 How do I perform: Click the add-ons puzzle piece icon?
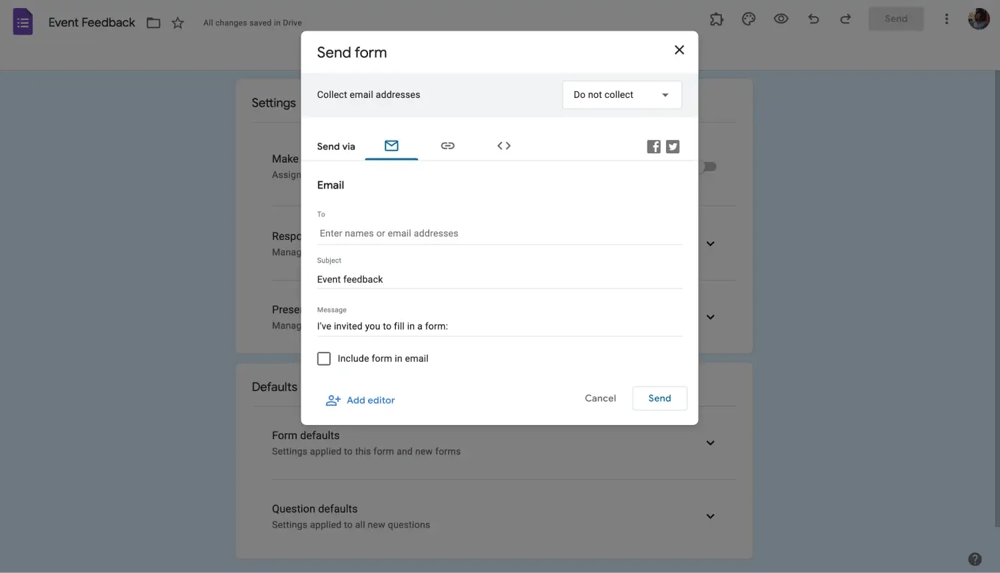[x=717, y=19]
